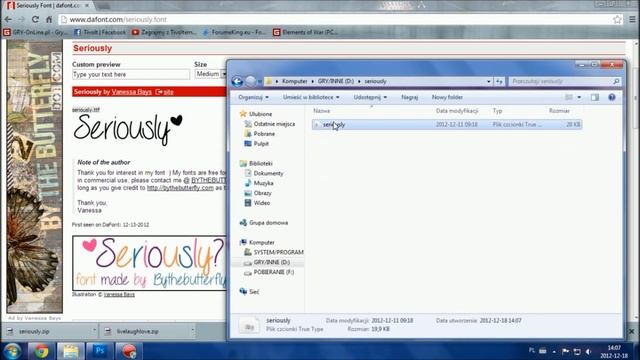Click the red recorder taskbar icon
The width and height of the screenshot is (640, 360).
129,351
